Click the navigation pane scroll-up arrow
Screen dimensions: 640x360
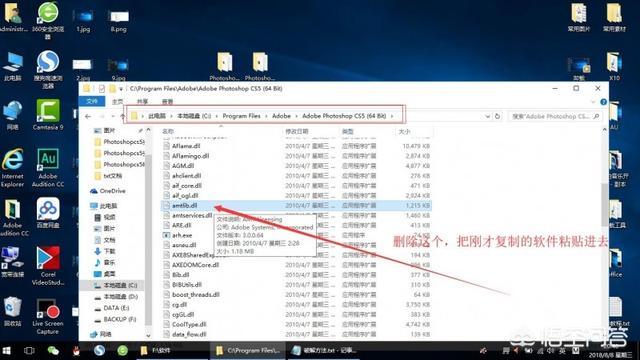(x=148, y=130)
